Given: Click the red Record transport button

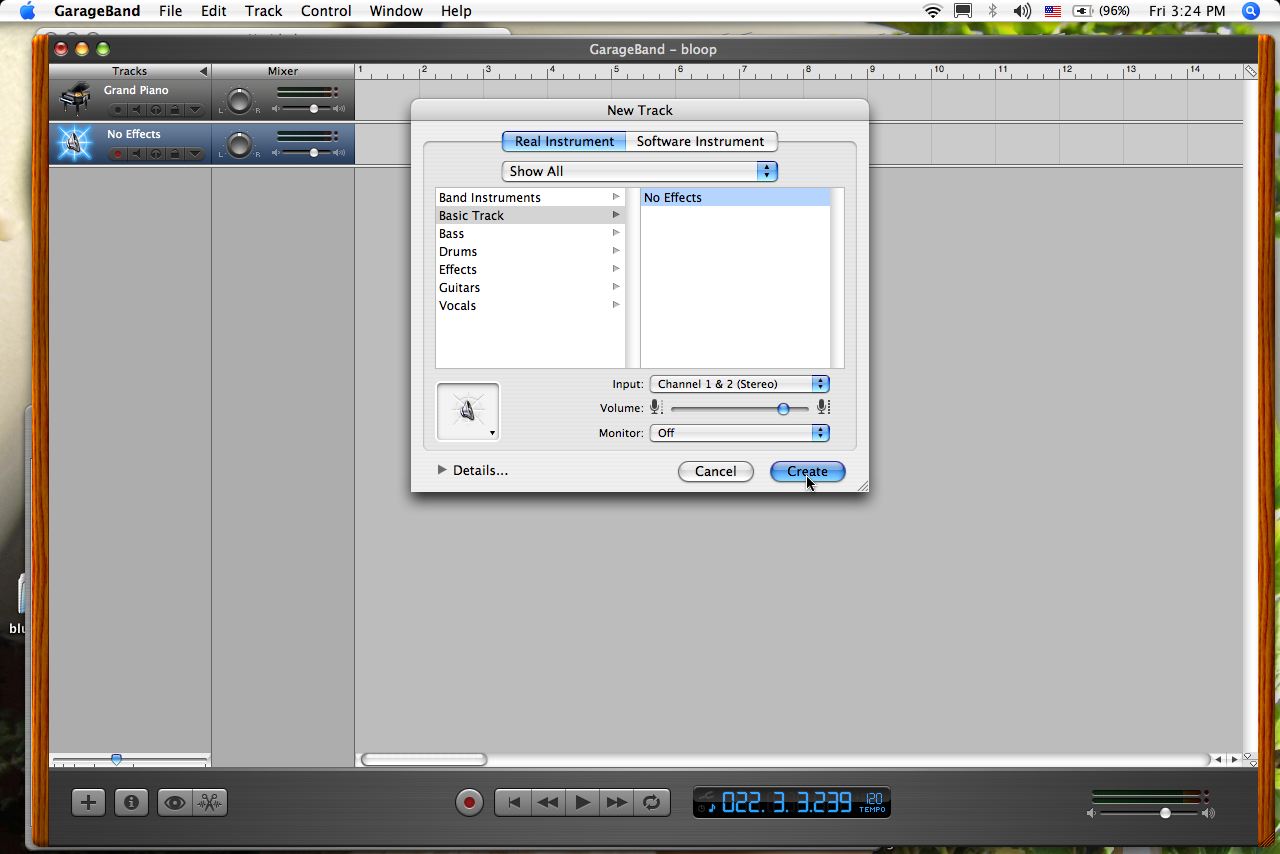Looking at the screenshot, I should click(469, 802).
